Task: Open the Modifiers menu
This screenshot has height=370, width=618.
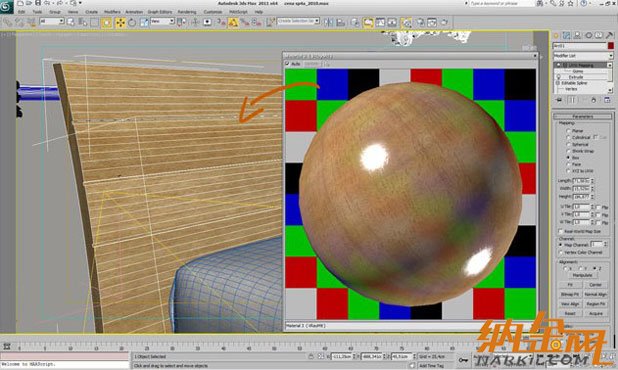Action: point(112,12)
